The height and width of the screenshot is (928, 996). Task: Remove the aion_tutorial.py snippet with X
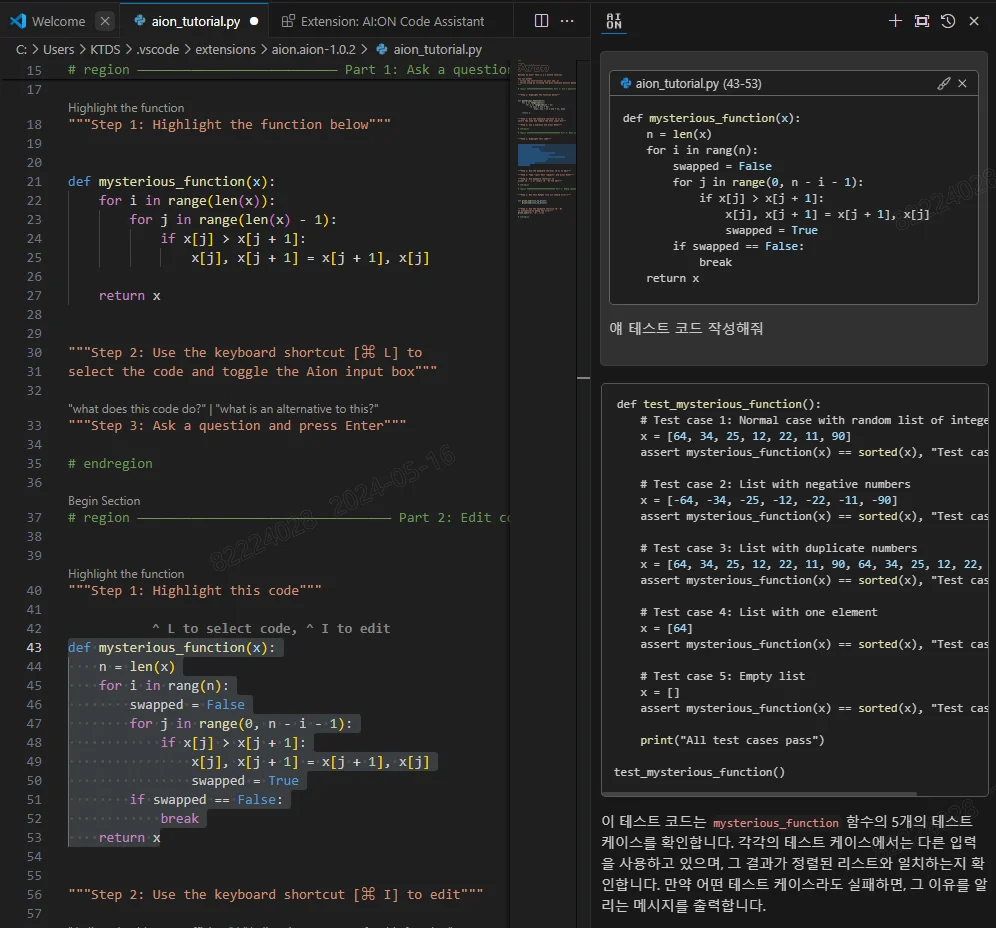click(962, 84)
